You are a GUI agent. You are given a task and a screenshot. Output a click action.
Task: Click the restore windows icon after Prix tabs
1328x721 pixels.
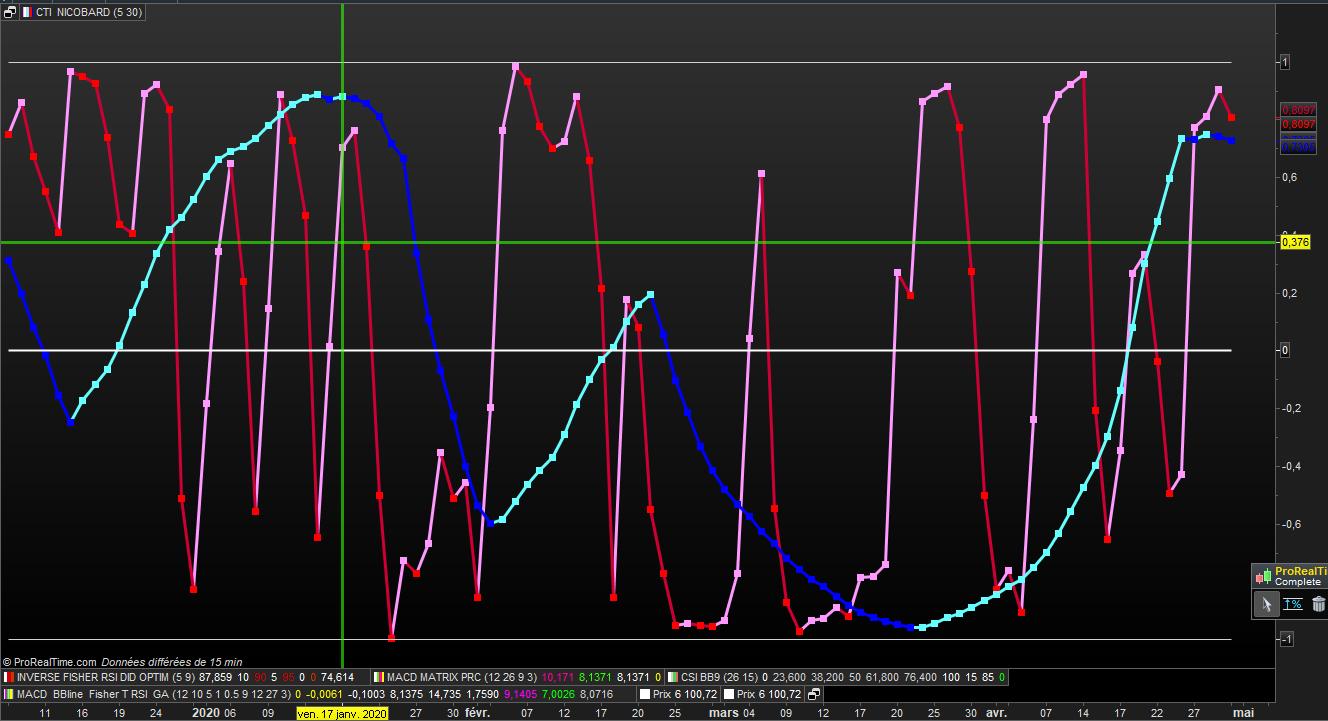(x=814, y=693)
